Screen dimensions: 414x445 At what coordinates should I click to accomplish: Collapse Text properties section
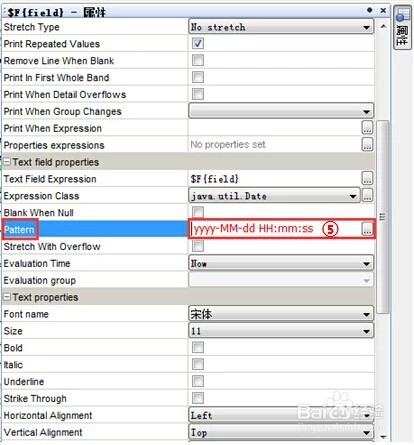click(7, 297)
